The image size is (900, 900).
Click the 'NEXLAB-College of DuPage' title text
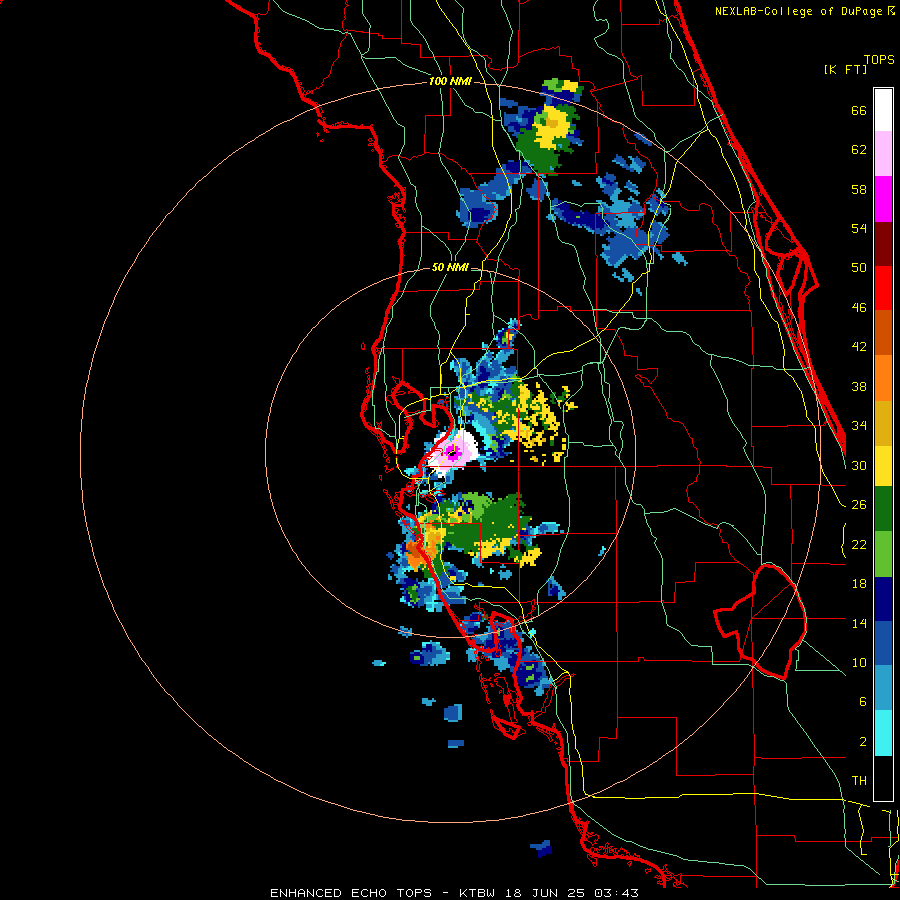pos(798,11)
